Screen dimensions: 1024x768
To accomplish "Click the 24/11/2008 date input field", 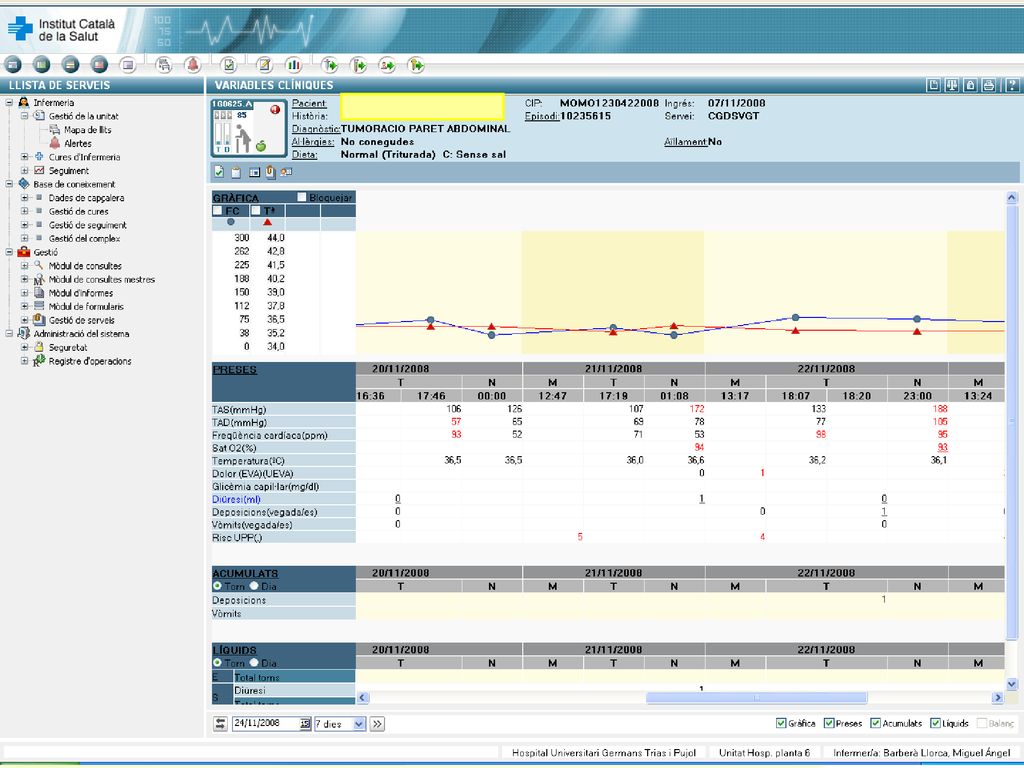I will click(265, 724).
